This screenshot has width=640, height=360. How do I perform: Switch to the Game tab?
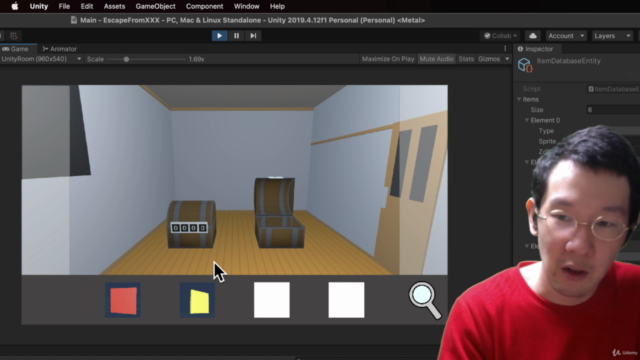tap(17, 49)
